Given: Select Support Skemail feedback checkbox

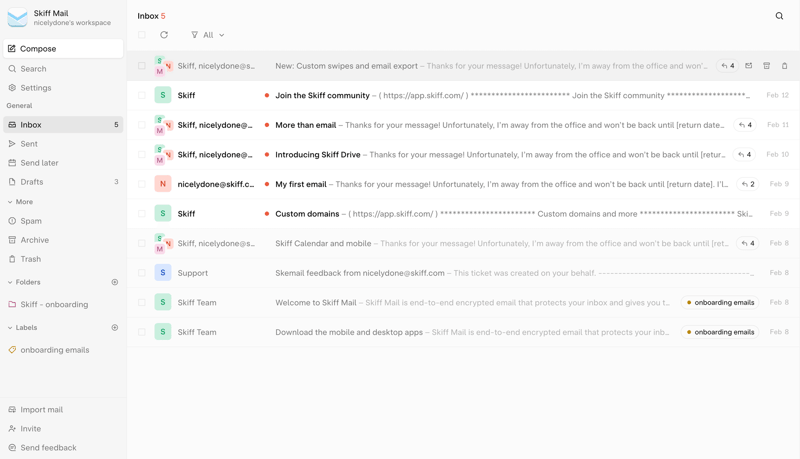Looking at the screenshot, I should tap(142, 273).
